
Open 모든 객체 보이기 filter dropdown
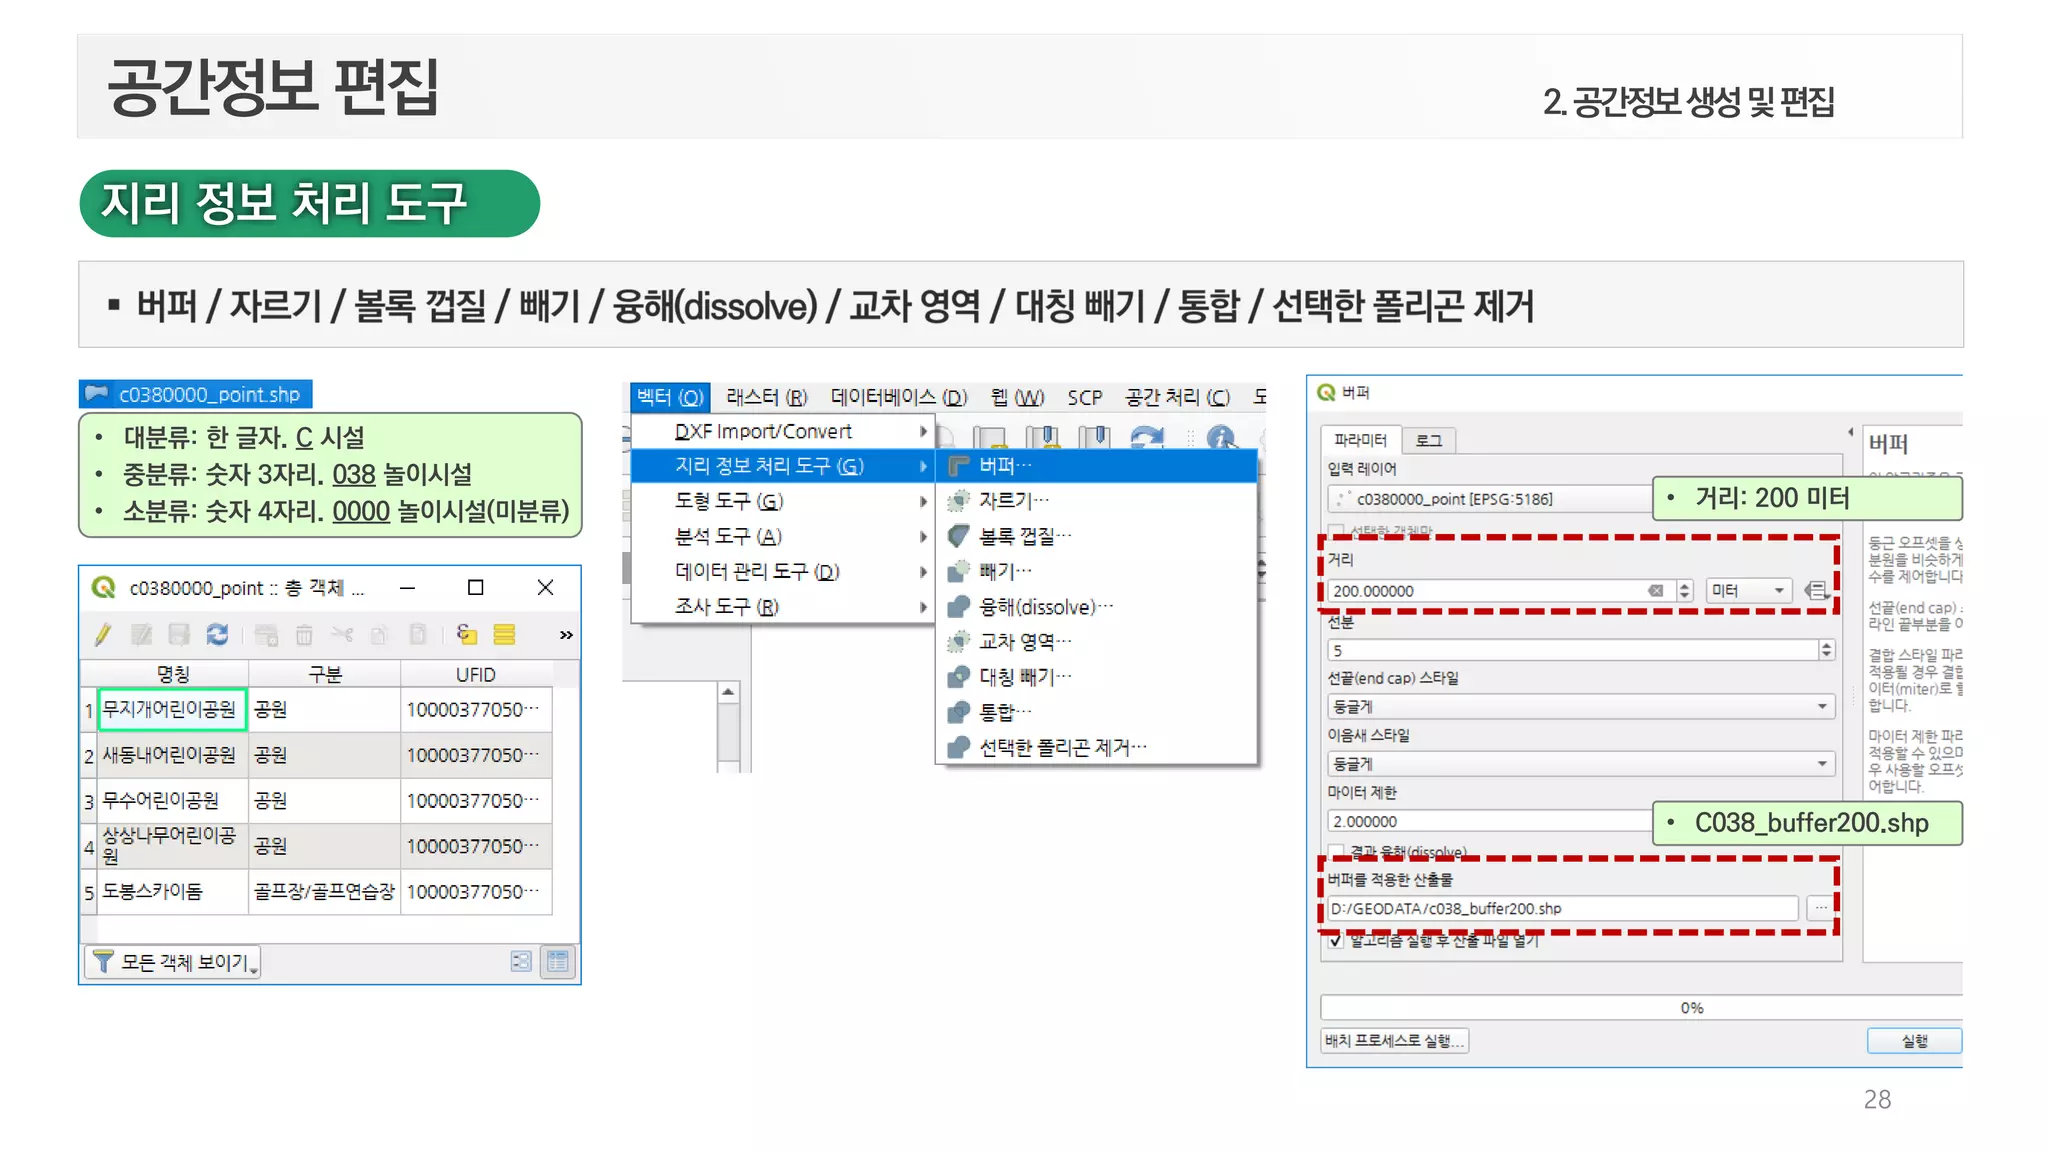[x=174, y=962]
